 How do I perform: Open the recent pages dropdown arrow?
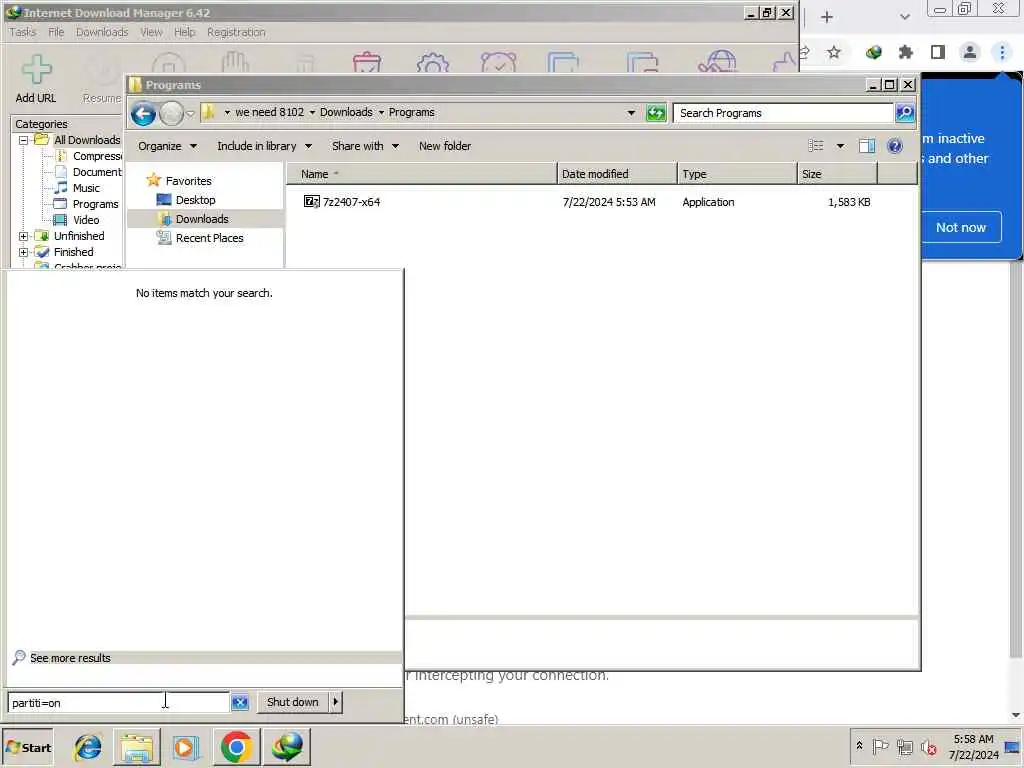(190, 114)
